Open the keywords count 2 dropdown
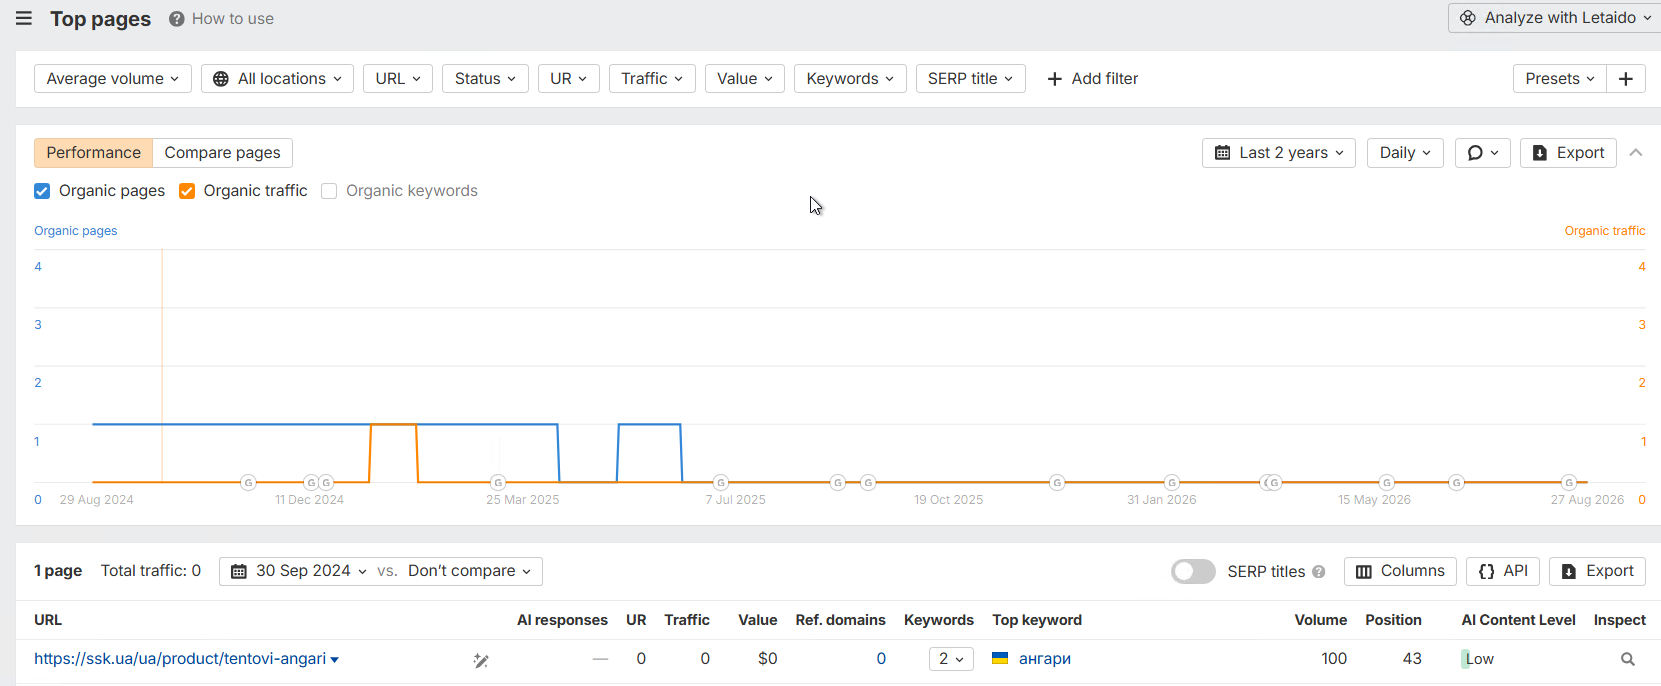Viewport: 1661px width, 686px height. [951, 659]
